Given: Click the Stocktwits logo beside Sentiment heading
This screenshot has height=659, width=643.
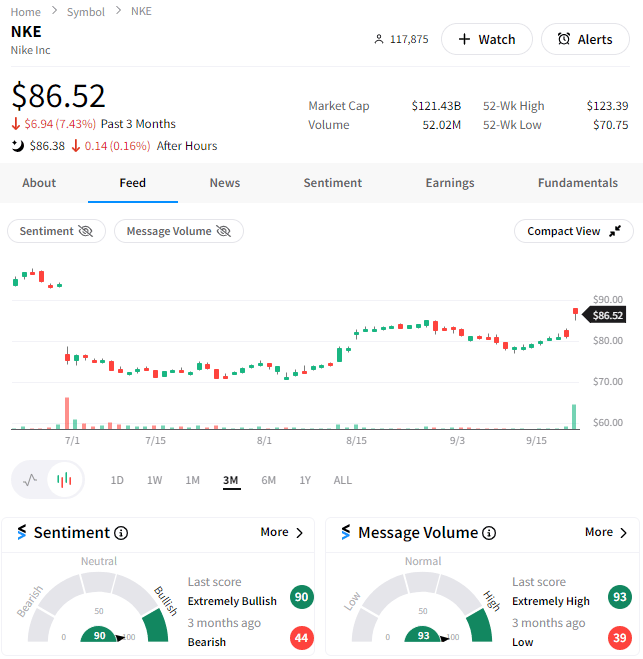Looking at the screenshot, I should (x=22, y=532).
